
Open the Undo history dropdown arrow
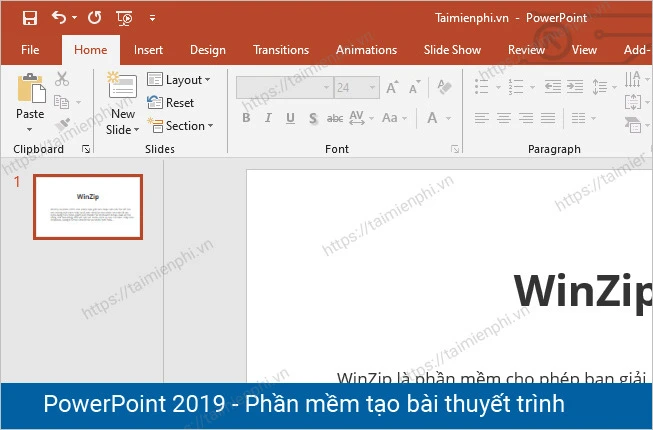75,18
